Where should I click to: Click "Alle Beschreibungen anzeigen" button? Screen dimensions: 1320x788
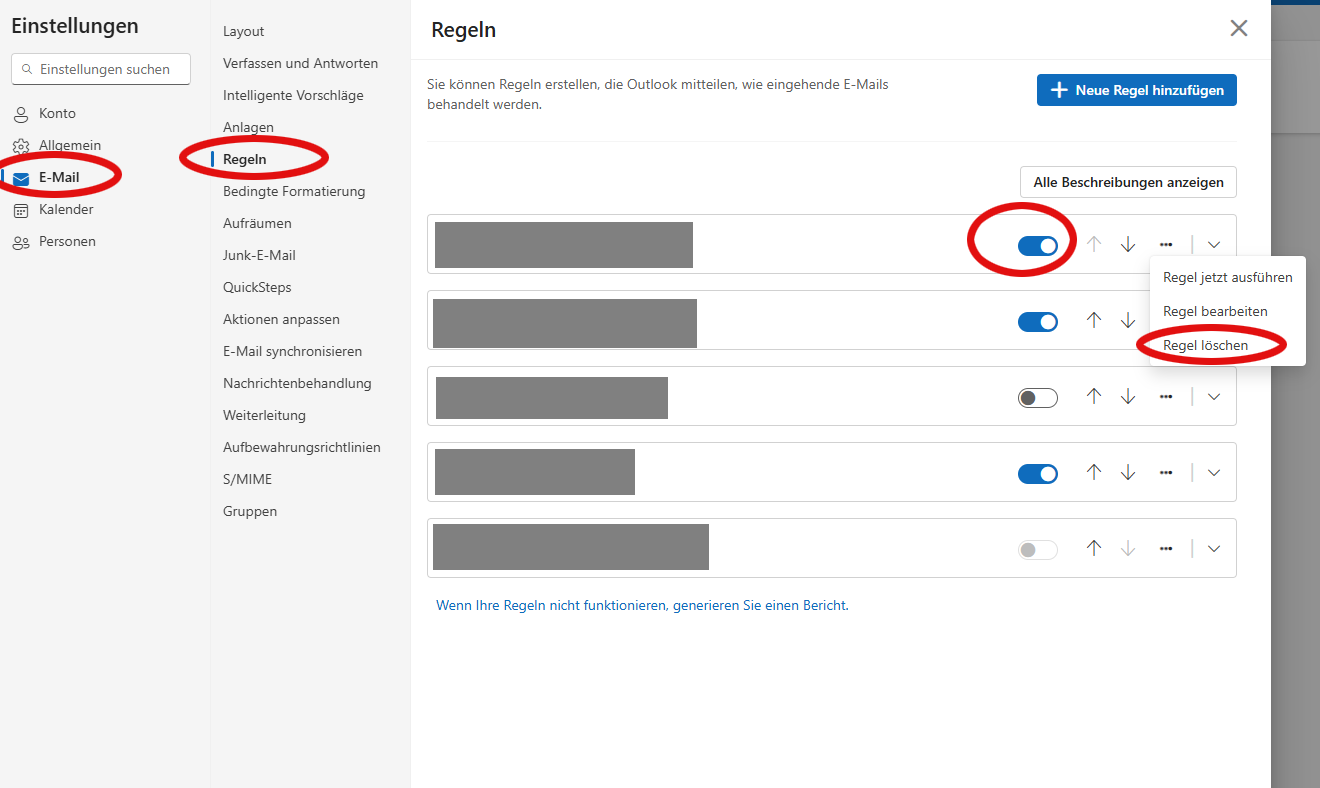(x=1128, y=183)
